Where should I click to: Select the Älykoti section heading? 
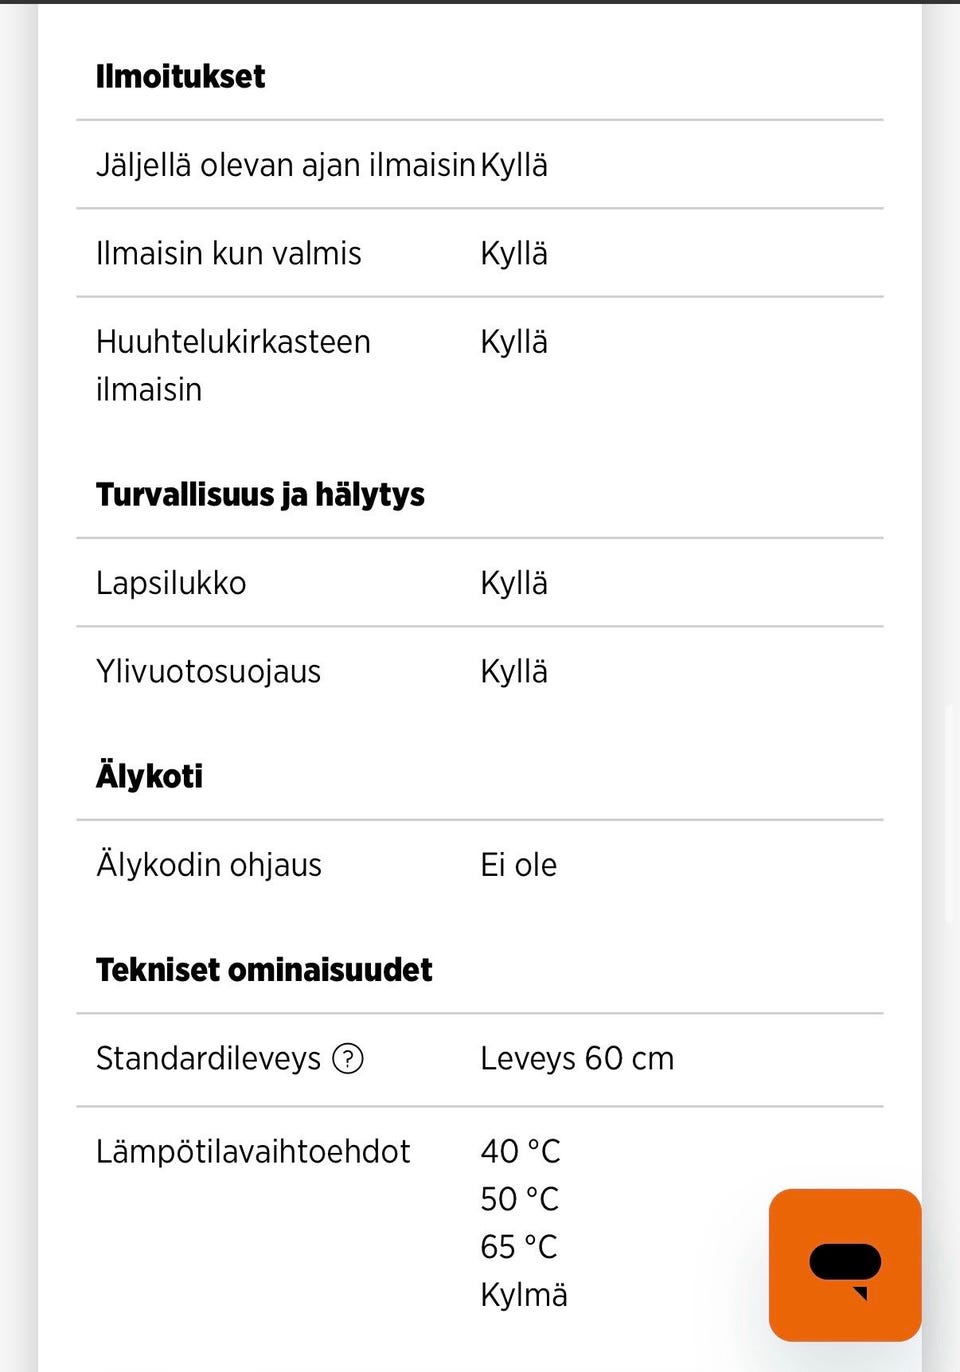coord(148,775)
